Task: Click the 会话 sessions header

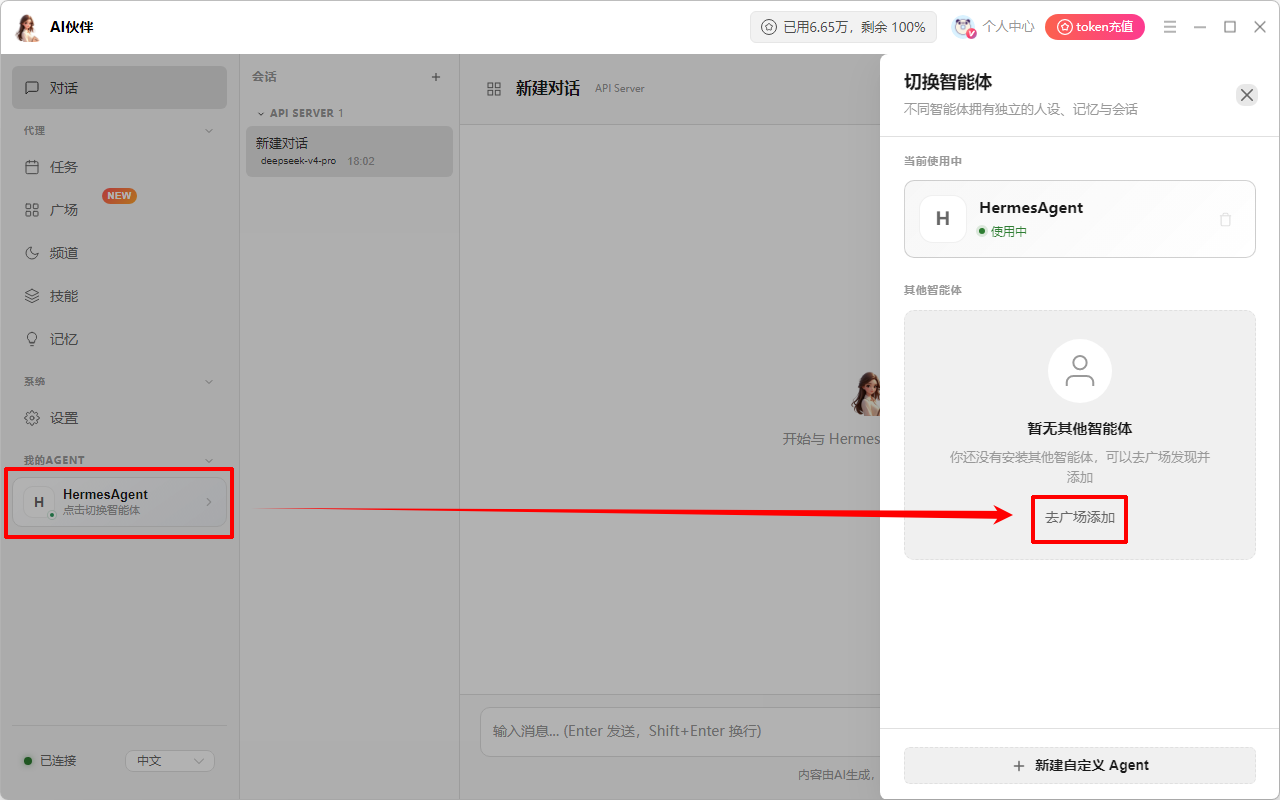Action: [264, 77]
